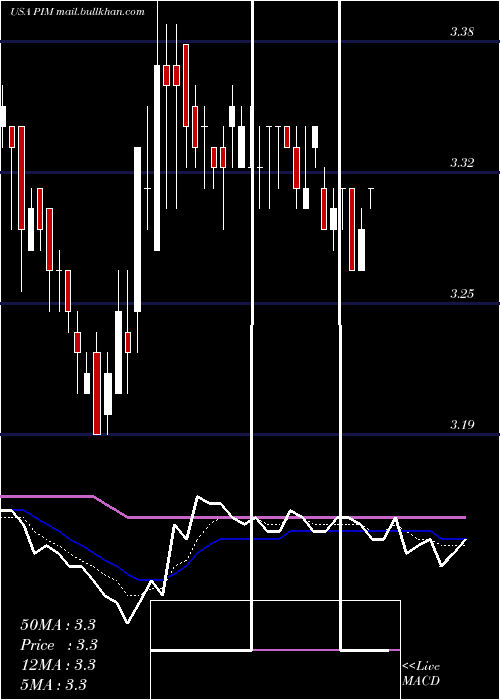Click the USA PIM mail.bullkhan.com title

pos(77,12)
